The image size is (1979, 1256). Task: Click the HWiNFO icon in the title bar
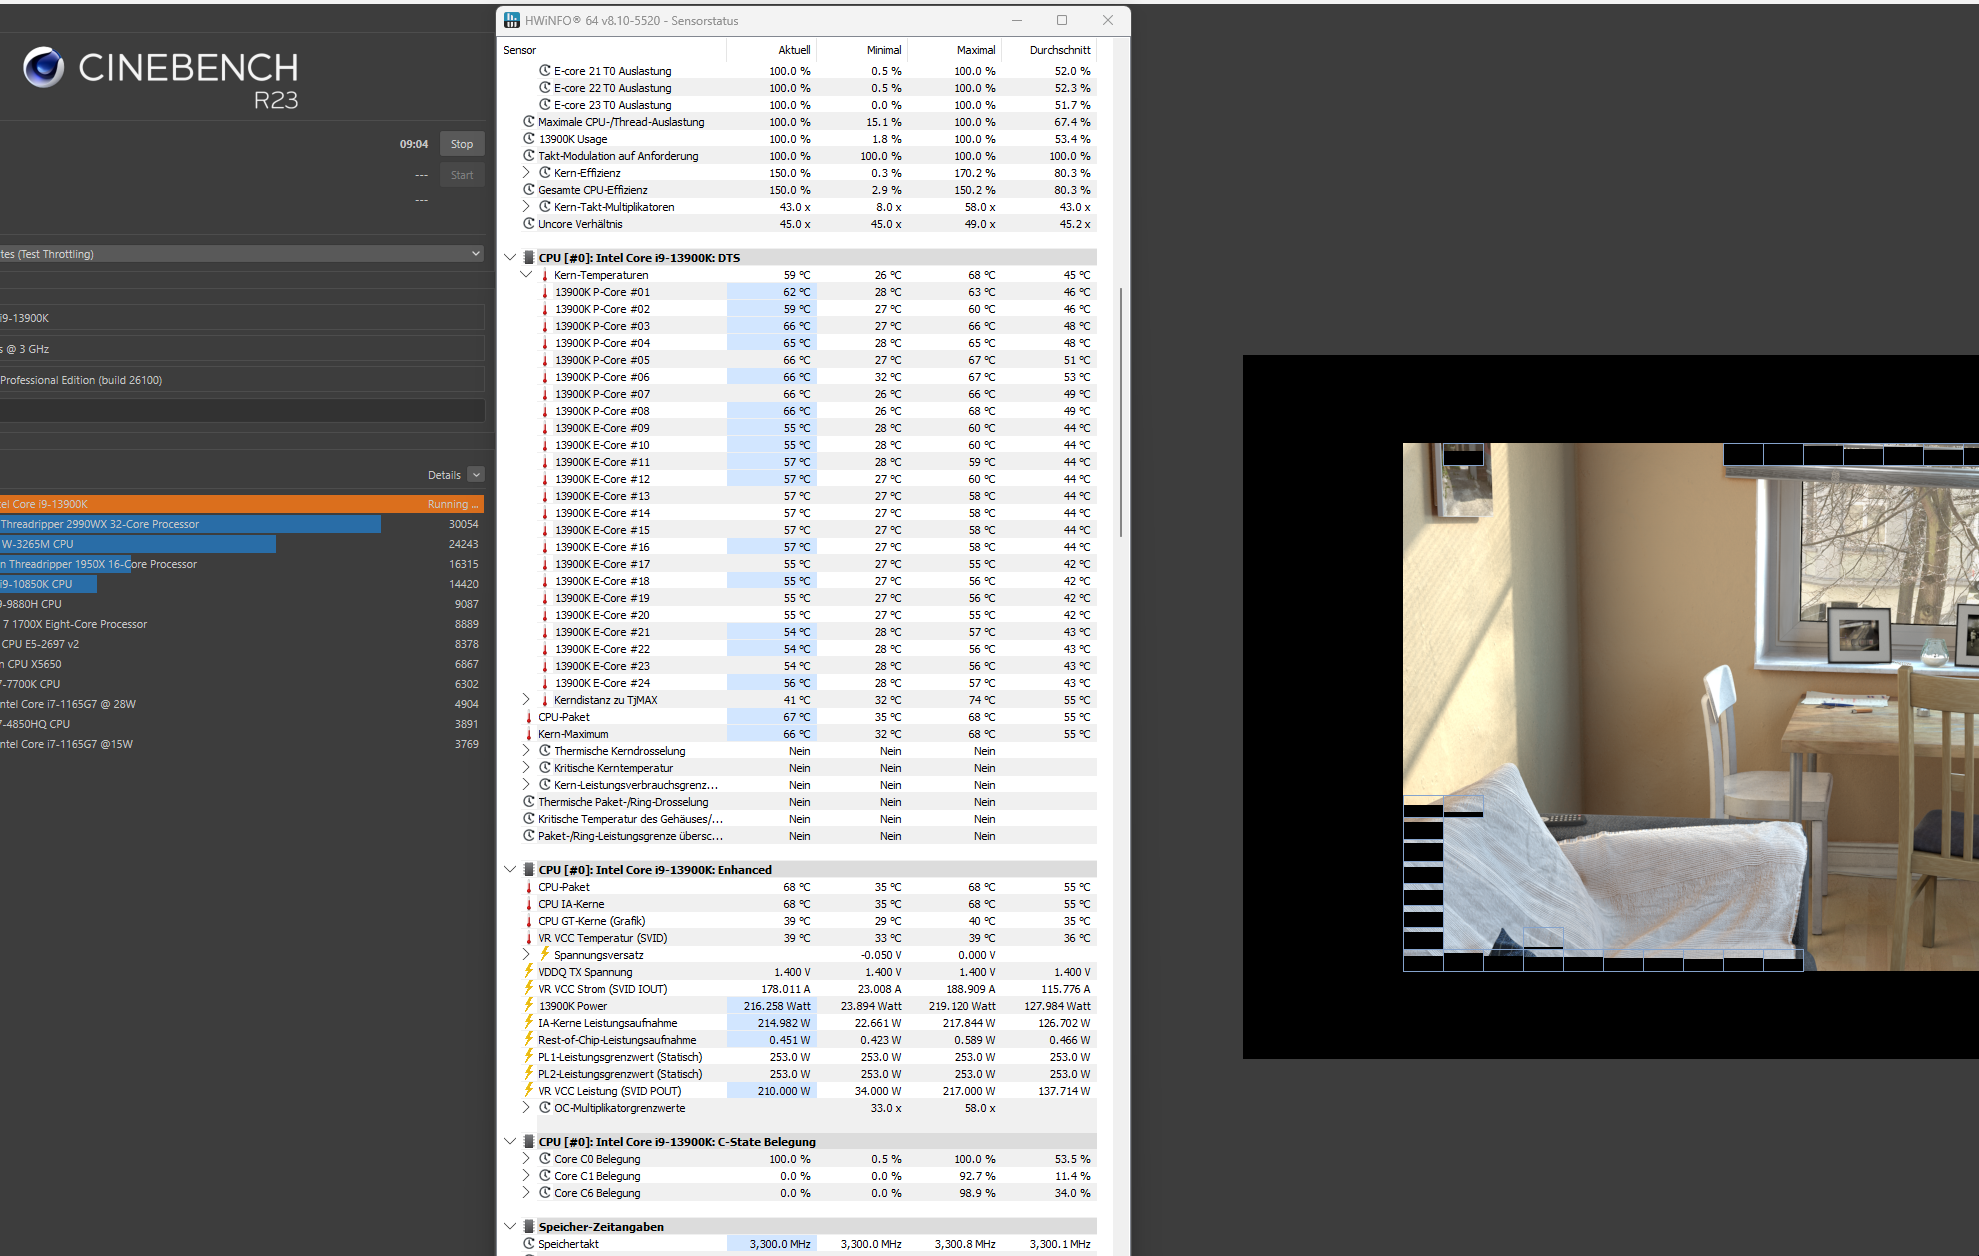511,20
